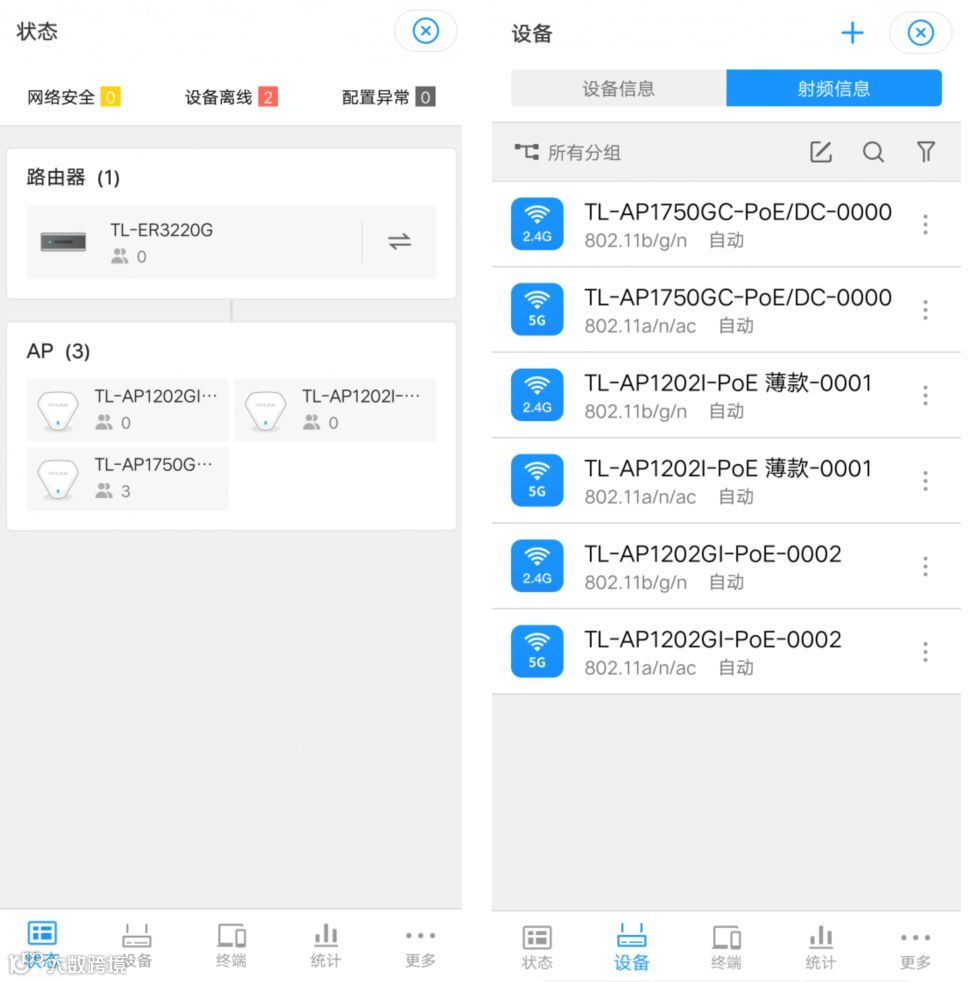Tap the swap arrows beside TL-ER3220G
The height and width of the screenshot is (982, 968).
[x=399, y=241]
